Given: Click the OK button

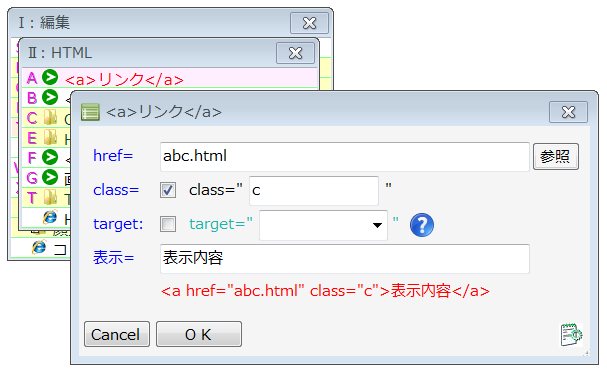Looking at the screenshot, I should point(199,334).
